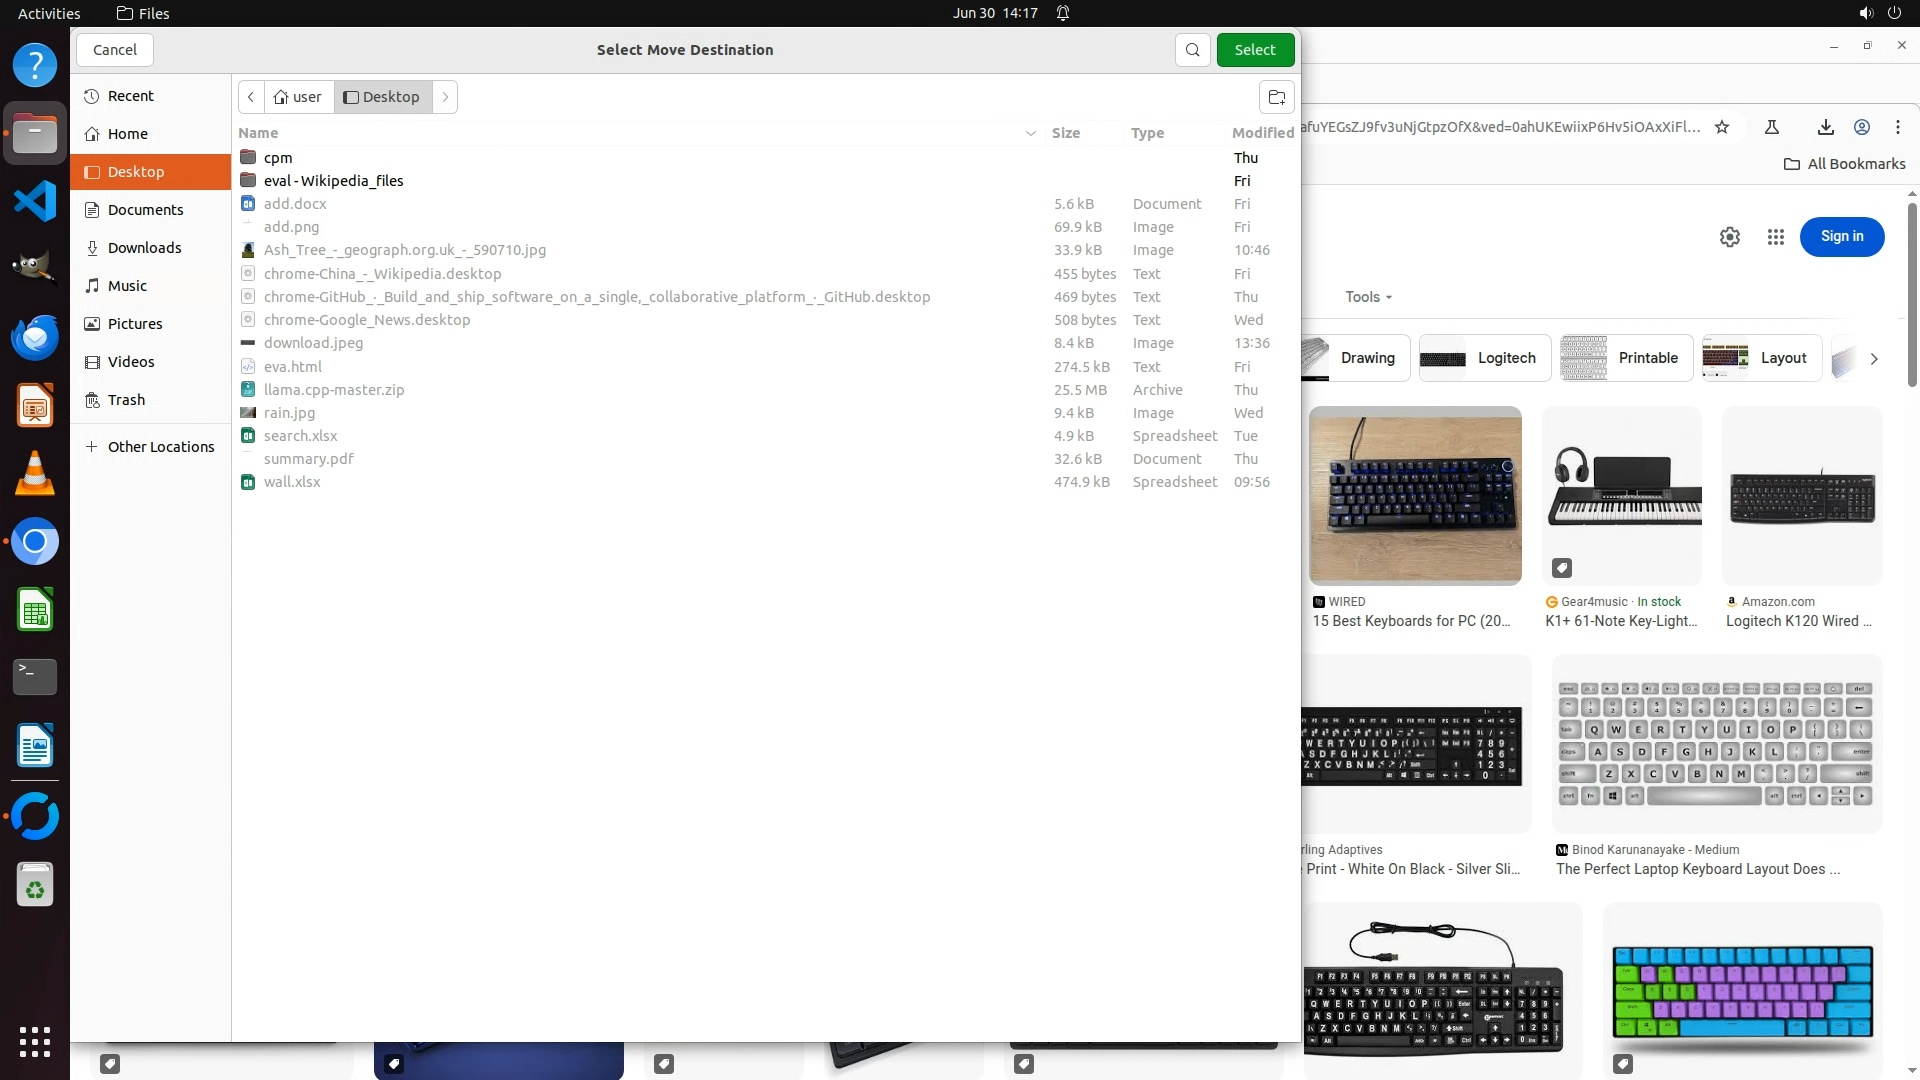1920x1080 pixels.
Task: Open the cpm folder
Action: click(x=278, y=158)
